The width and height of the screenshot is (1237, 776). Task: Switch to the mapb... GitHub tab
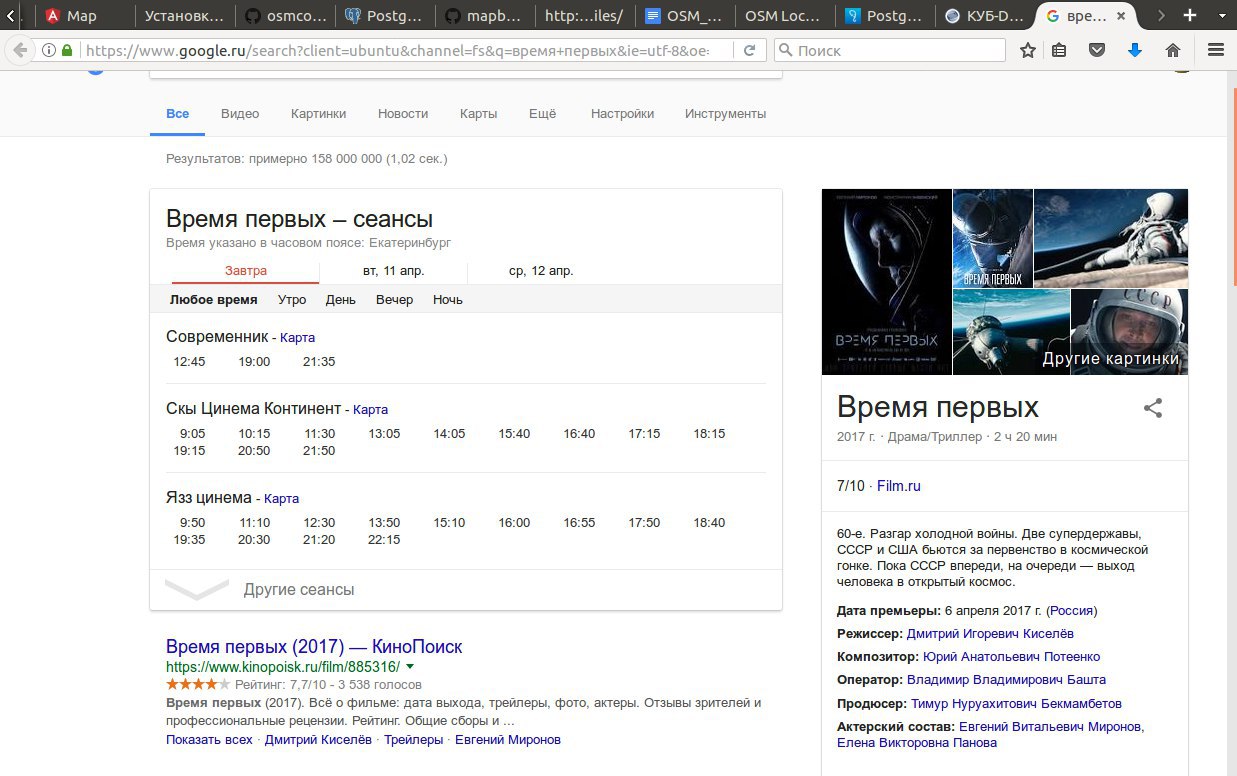[x=483, y=16]
